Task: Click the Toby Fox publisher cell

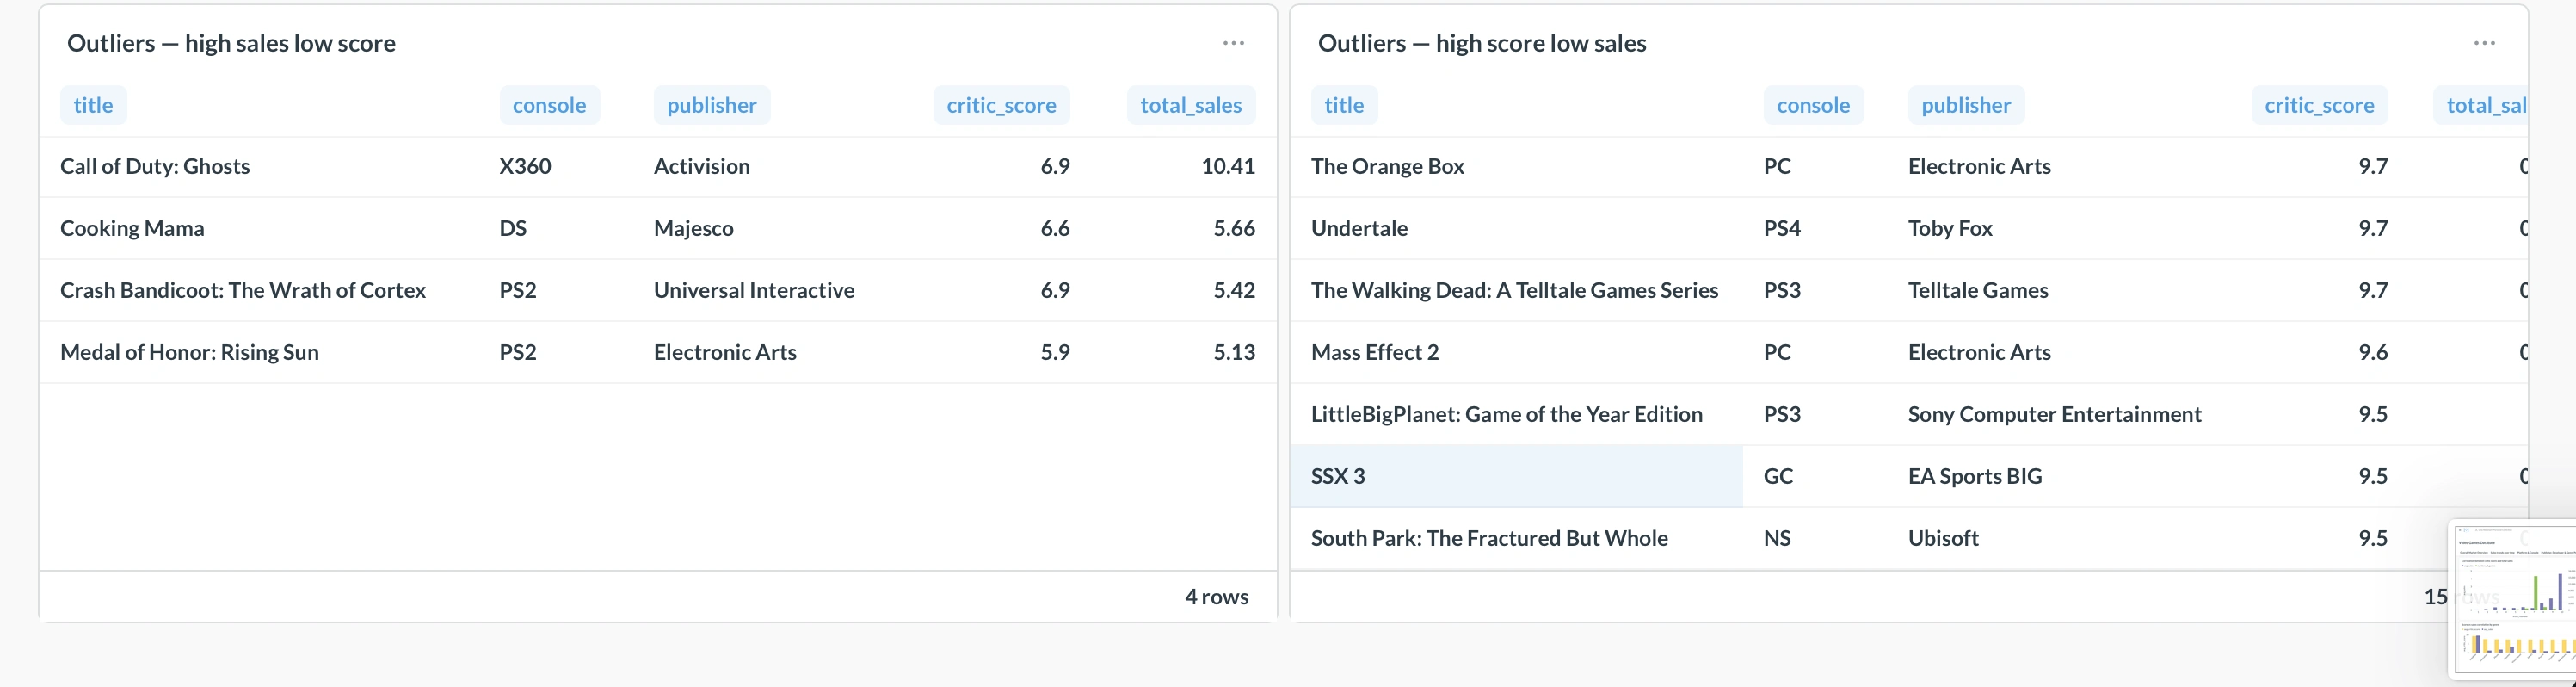Action: pos(1949,228)
